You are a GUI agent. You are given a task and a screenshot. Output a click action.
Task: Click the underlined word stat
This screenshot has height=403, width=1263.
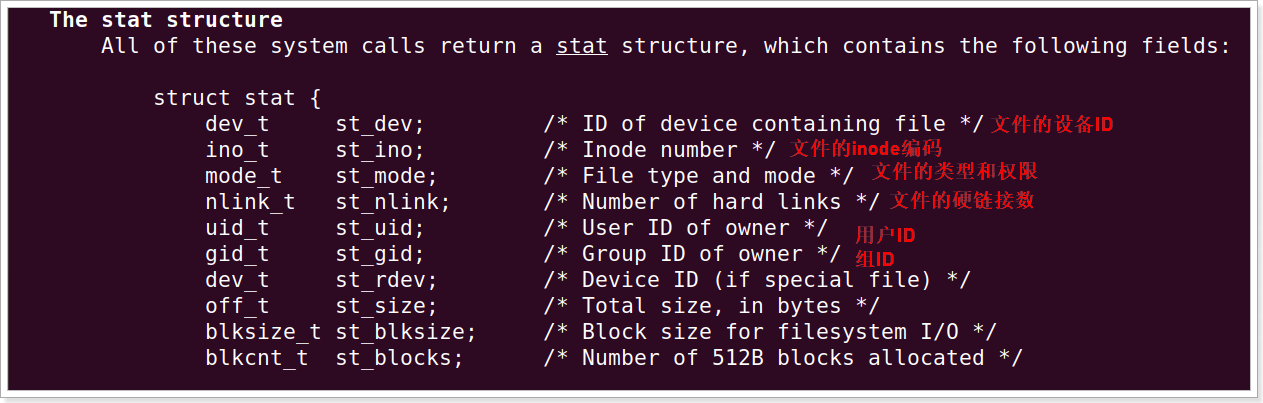[581, 46]
